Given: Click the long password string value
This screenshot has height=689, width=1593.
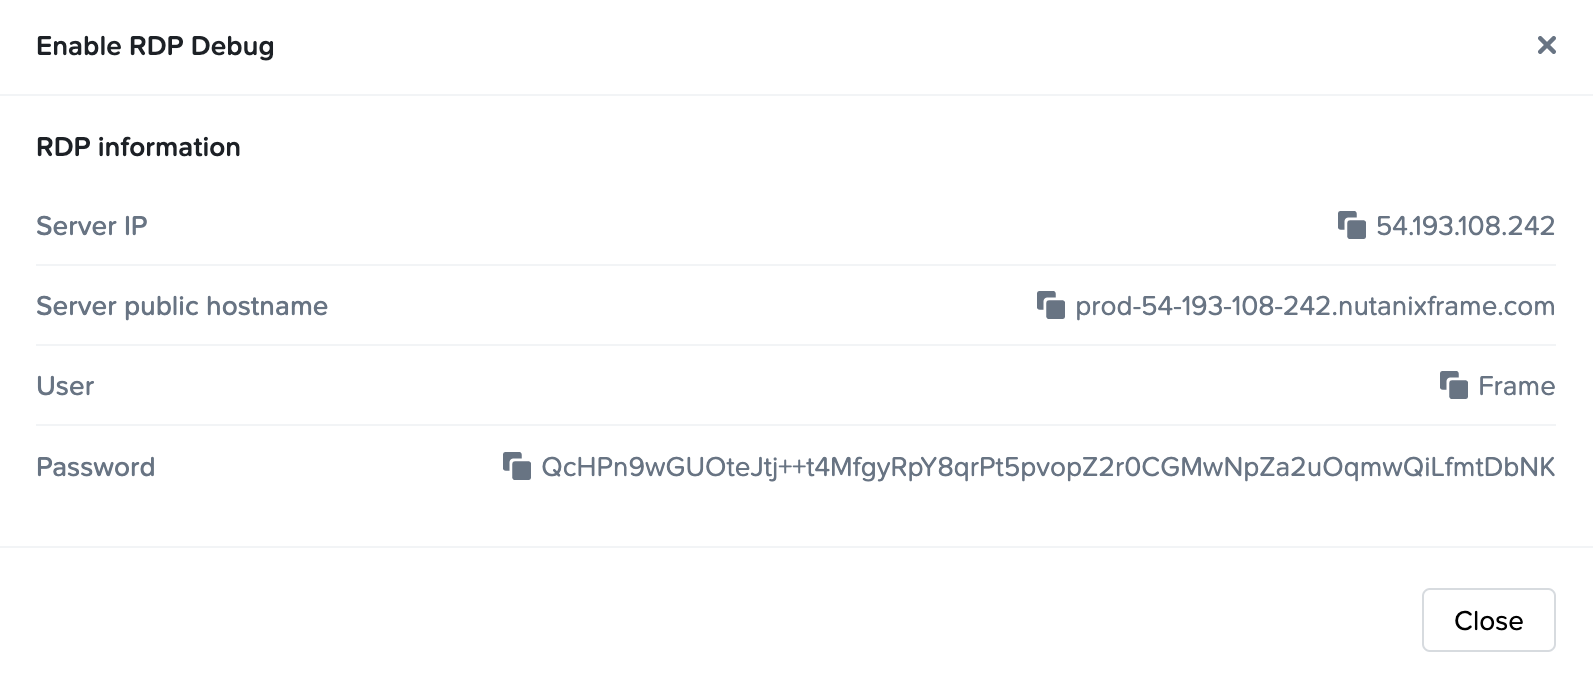Looking at the screenshot, I should tap(1046, 466).
